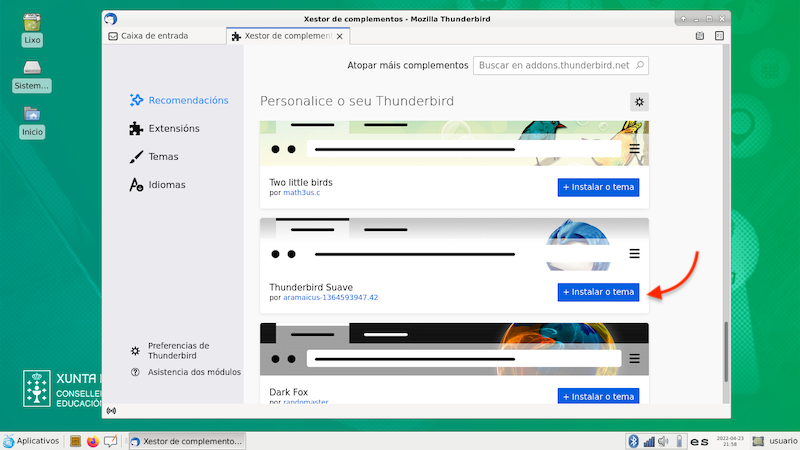Click the es keyboard layout indicator
Screen dimensions: 800x450
pyautogui.click(x=699, y=442)
